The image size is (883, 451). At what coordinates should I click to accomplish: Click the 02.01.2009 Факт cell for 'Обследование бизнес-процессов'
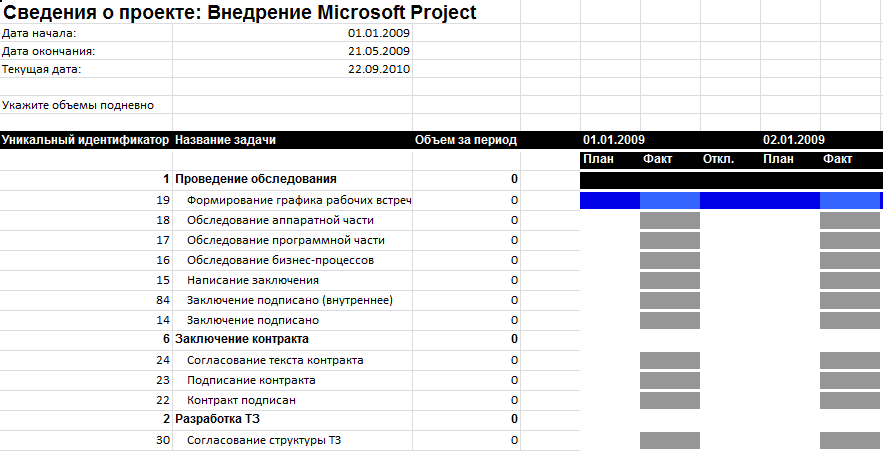[x=850, y=260]
